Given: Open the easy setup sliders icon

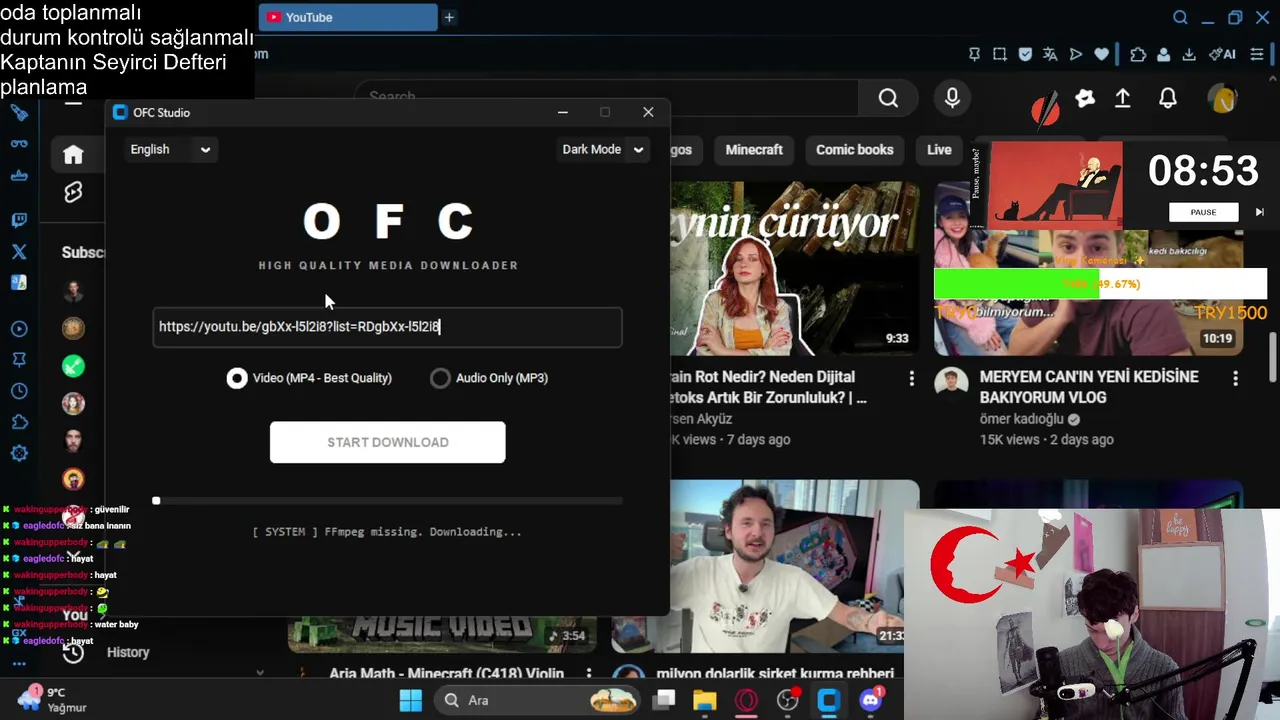Looking at the screenshot, I should [x=1258, y=54].
